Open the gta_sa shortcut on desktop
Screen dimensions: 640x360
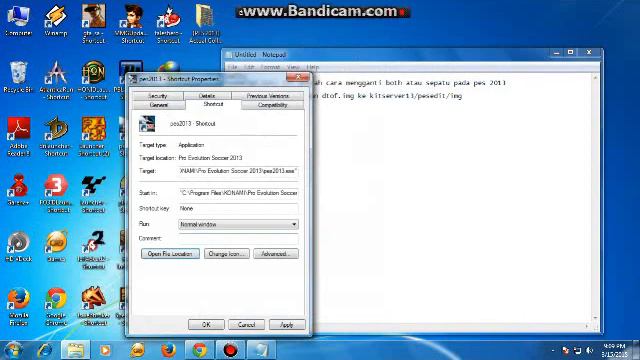point(93,24)
